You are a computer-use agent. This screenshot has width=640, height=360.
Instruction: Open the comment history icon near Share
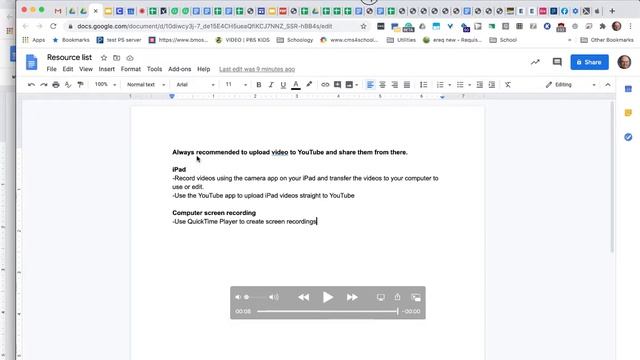[x=557, y=62]
